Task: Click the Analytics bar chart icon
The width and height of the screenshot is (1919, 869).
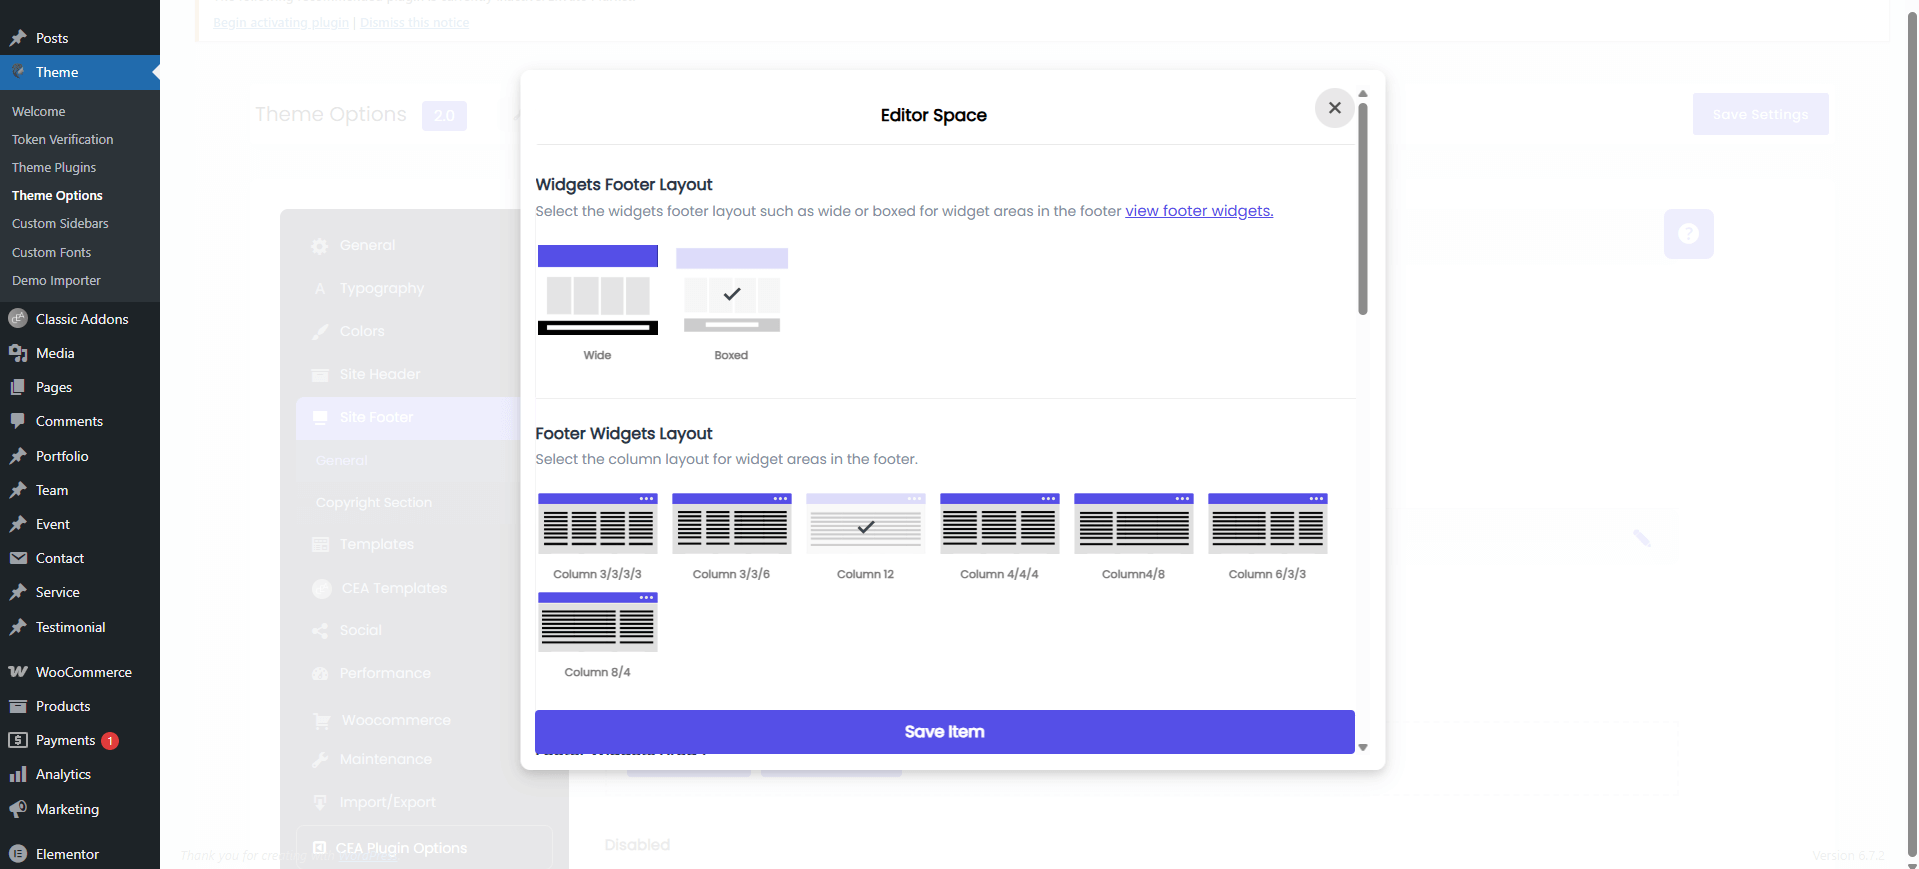Action: pos(18,774)
